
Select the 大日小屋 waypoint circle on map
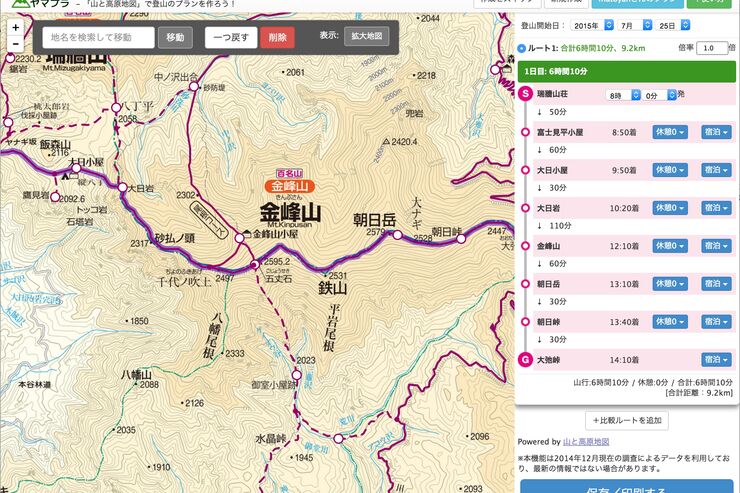(76, 168)
